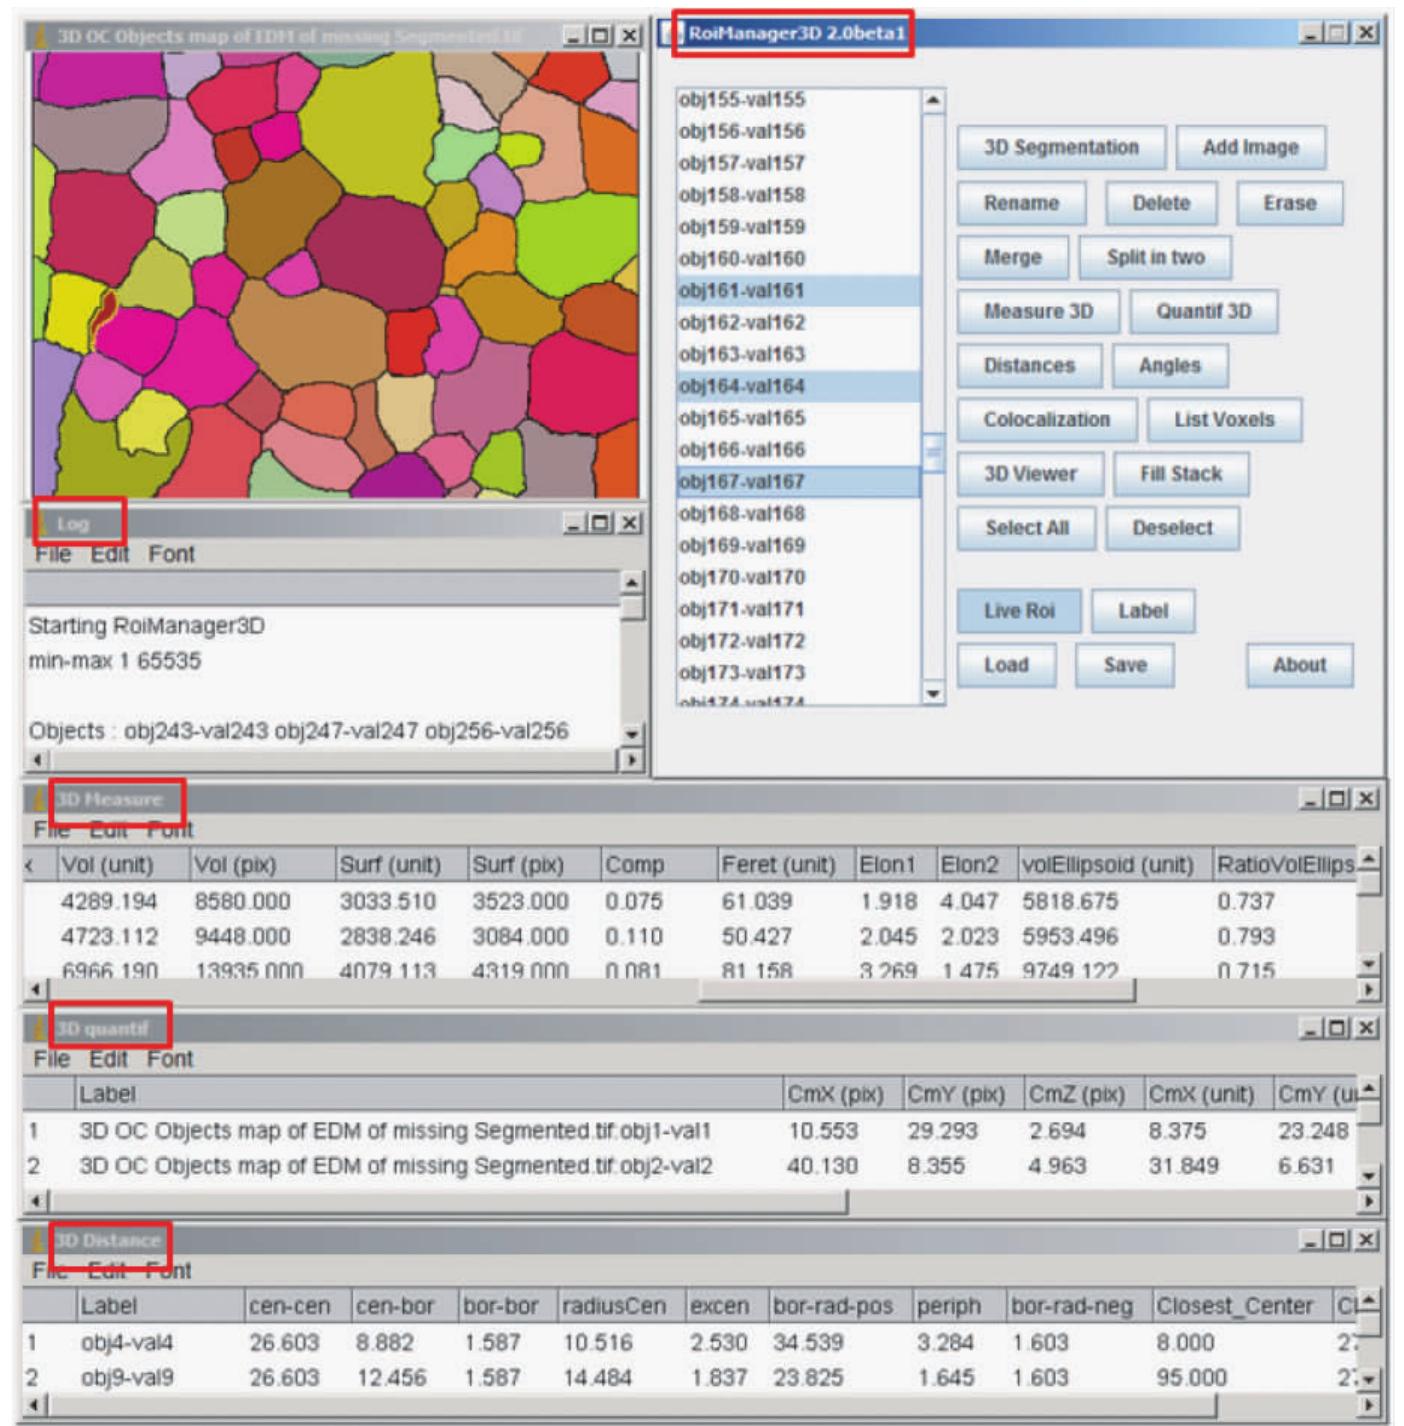Click the Quantif 3D button
This screenshot has width=1404, height=1426.
tap(1203, 311)
